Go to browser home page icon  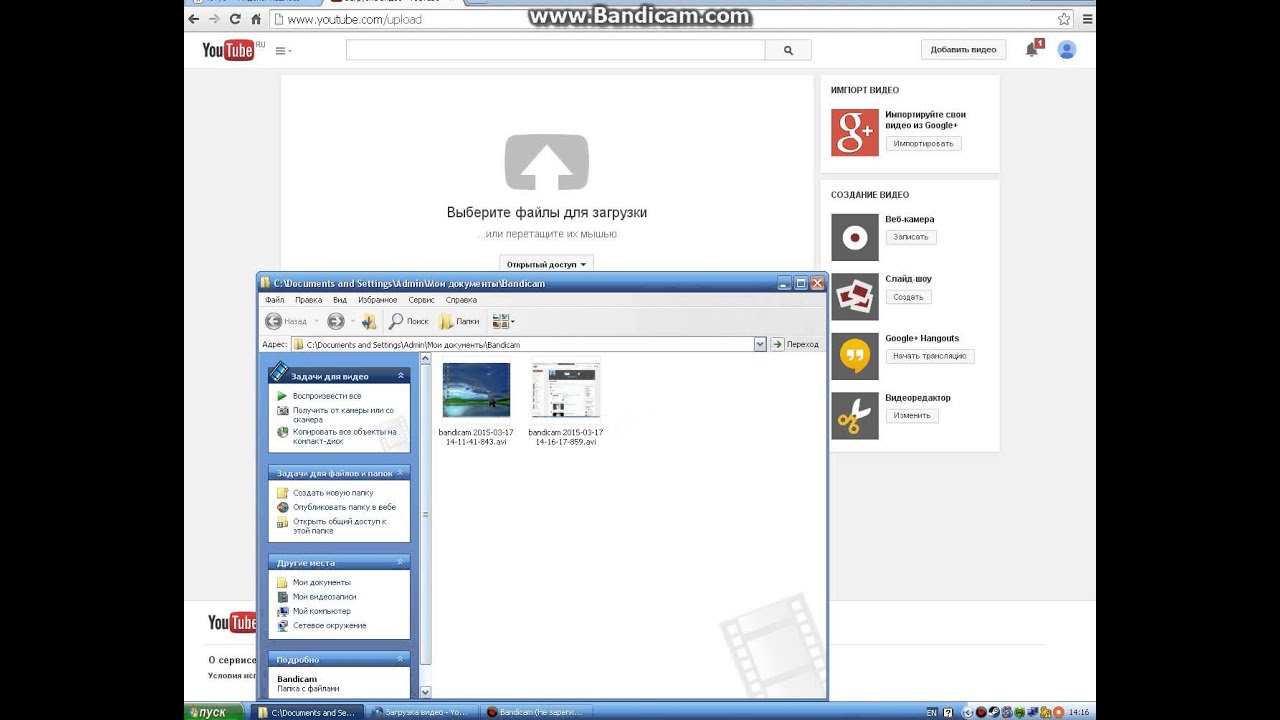256,19
